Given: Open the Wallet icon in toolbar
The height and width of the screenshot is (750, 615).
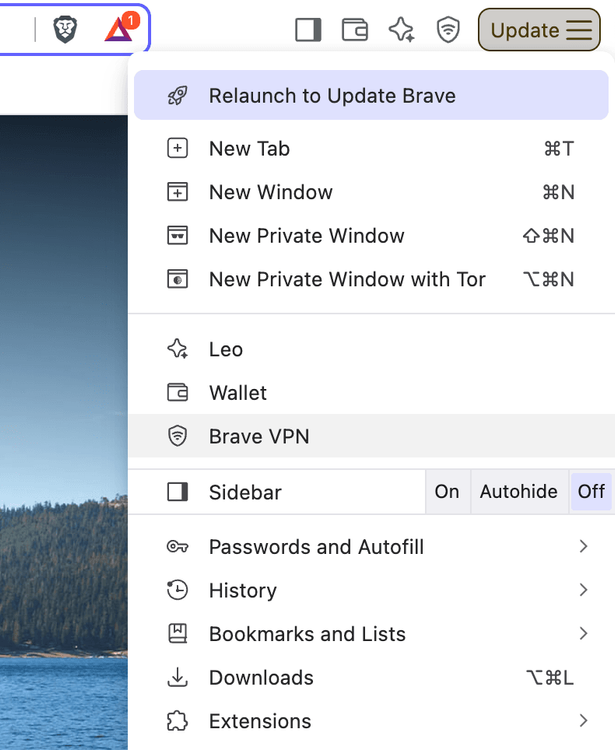Looking at the screenshot, I should click(x=355, y=30).
